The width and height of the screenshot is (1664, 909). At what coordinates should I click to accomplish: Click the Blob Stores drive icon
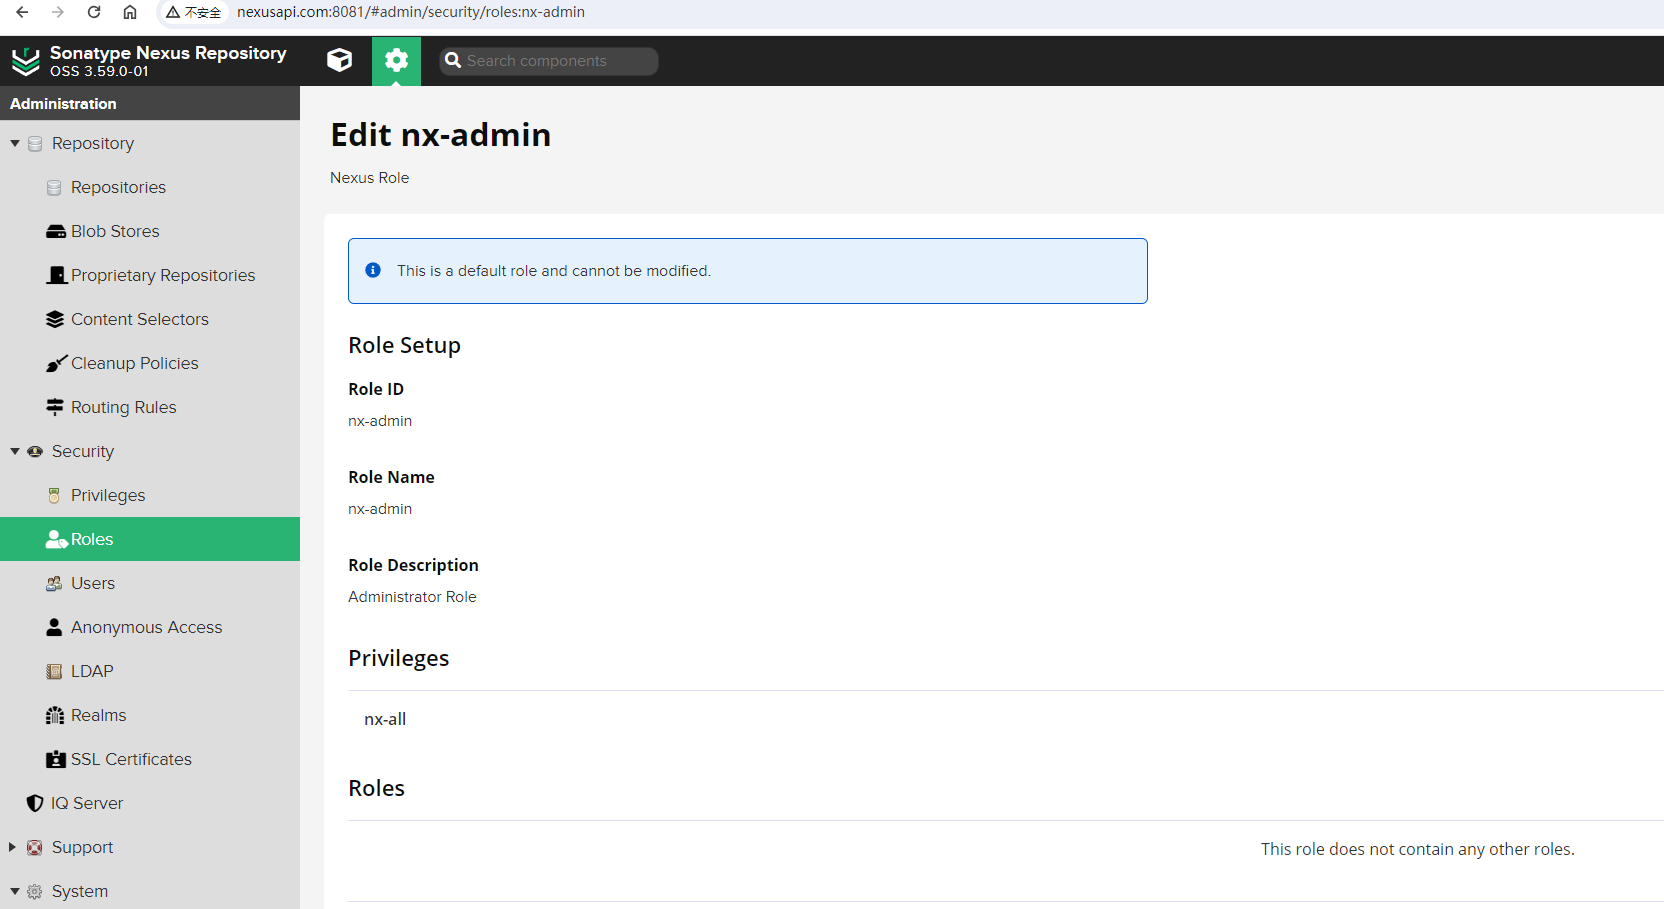tap(56, 232)
